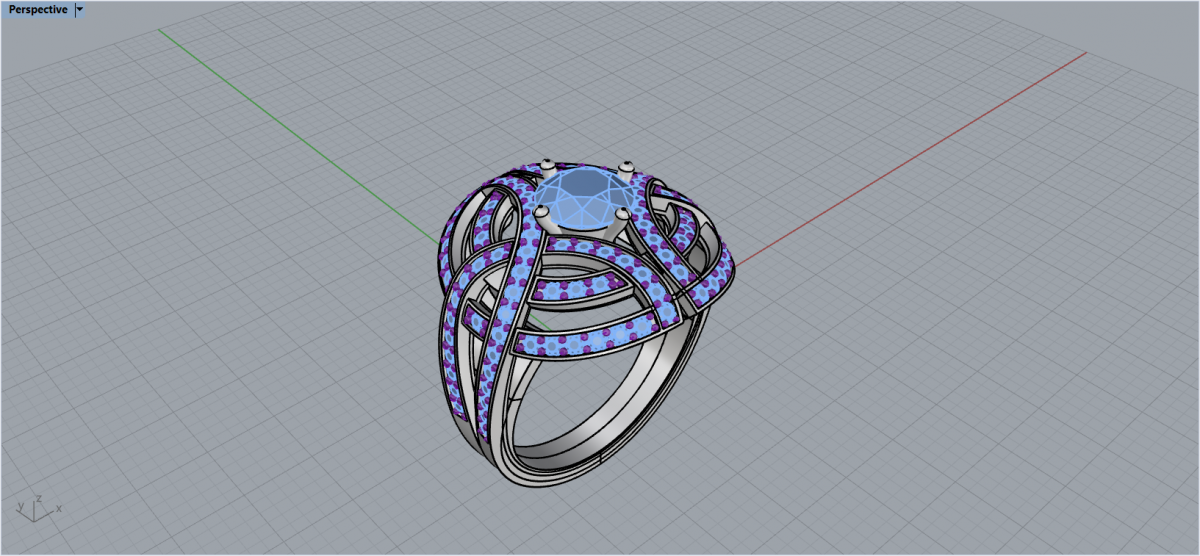Image resolution: width=1200 pixels, height=556 pixels.
Task: Select the back-right prong above the gemstone
Action: coord(627,166)
